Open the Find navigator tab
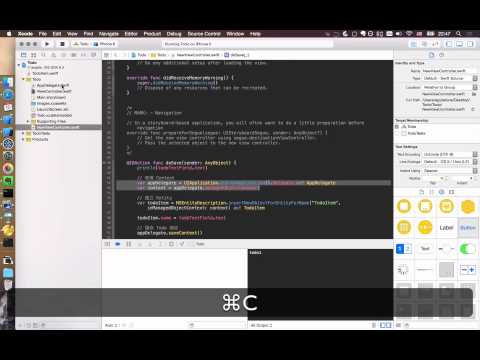480x360 pixels. 43,55
